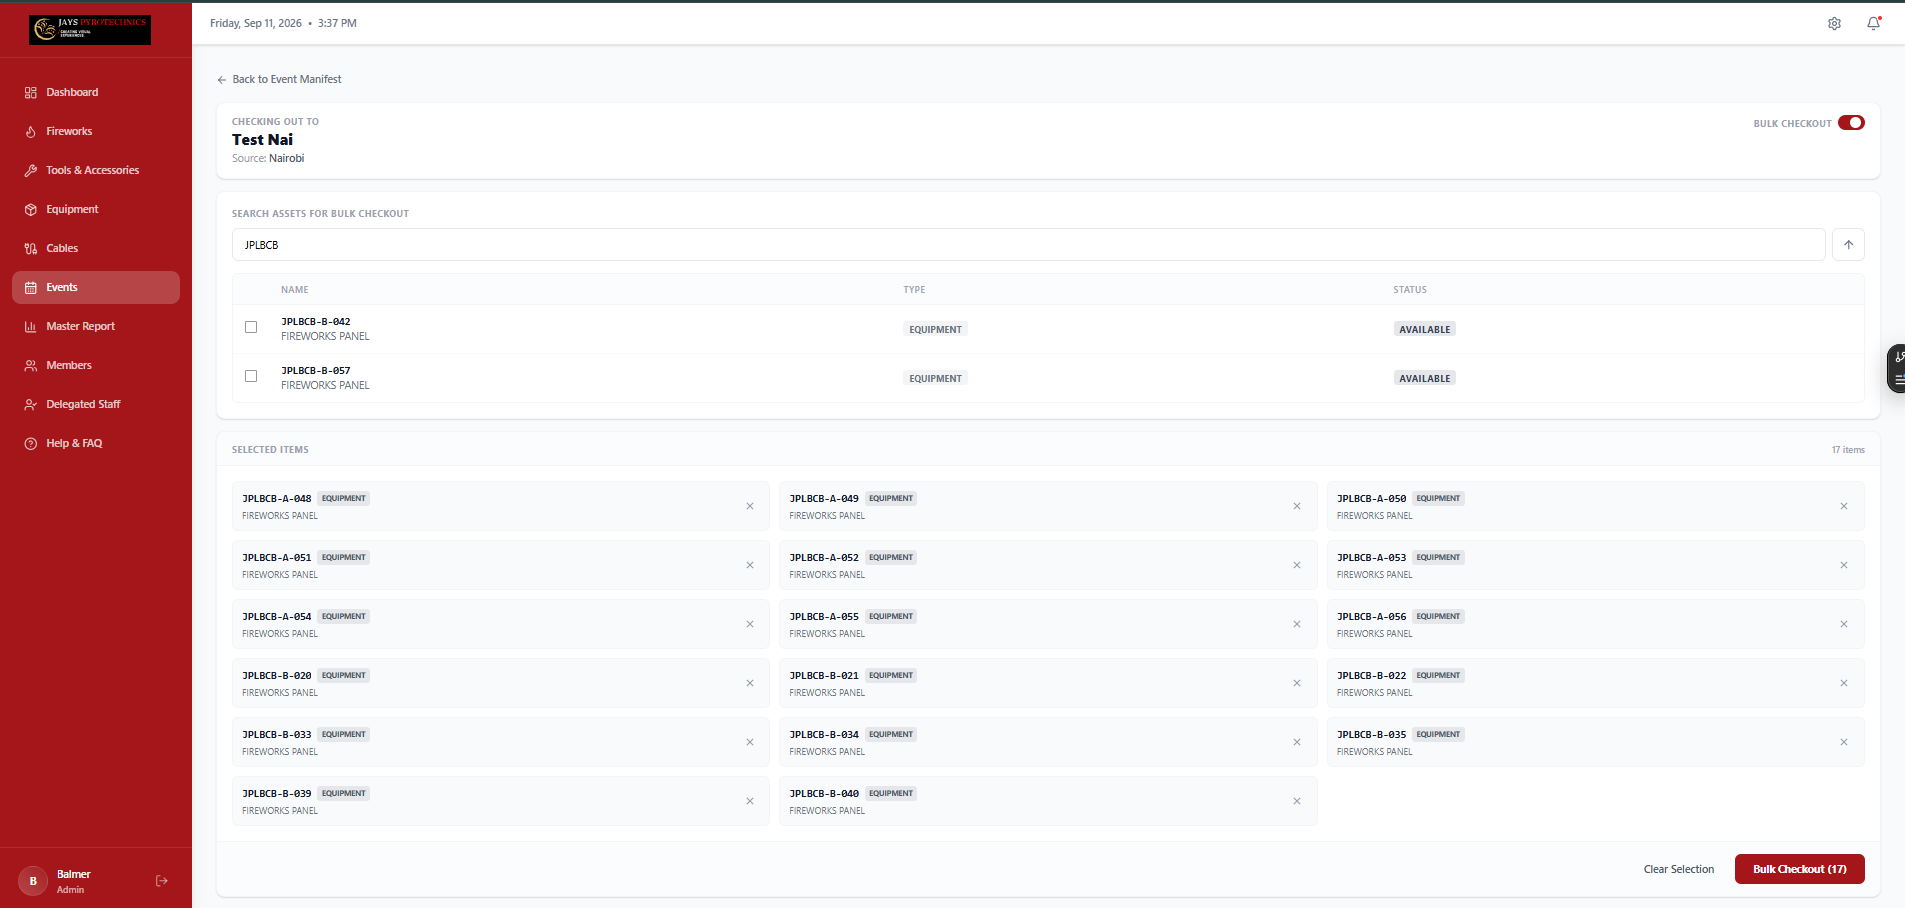Click the STATUS column header

1410,290
